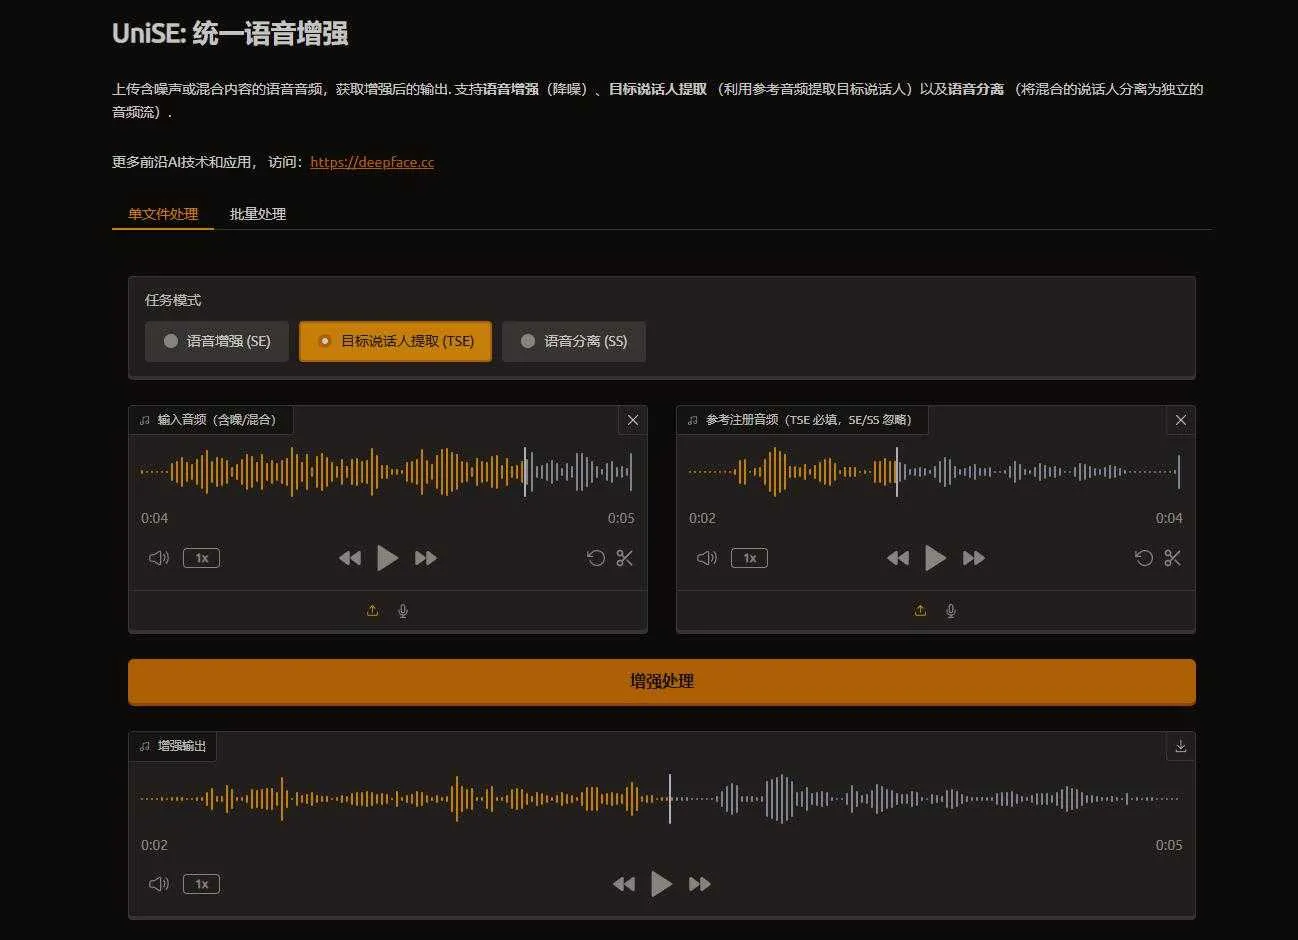
Task: Click the UniSE: 统一语音增强 title
Action: pos(230,33)
